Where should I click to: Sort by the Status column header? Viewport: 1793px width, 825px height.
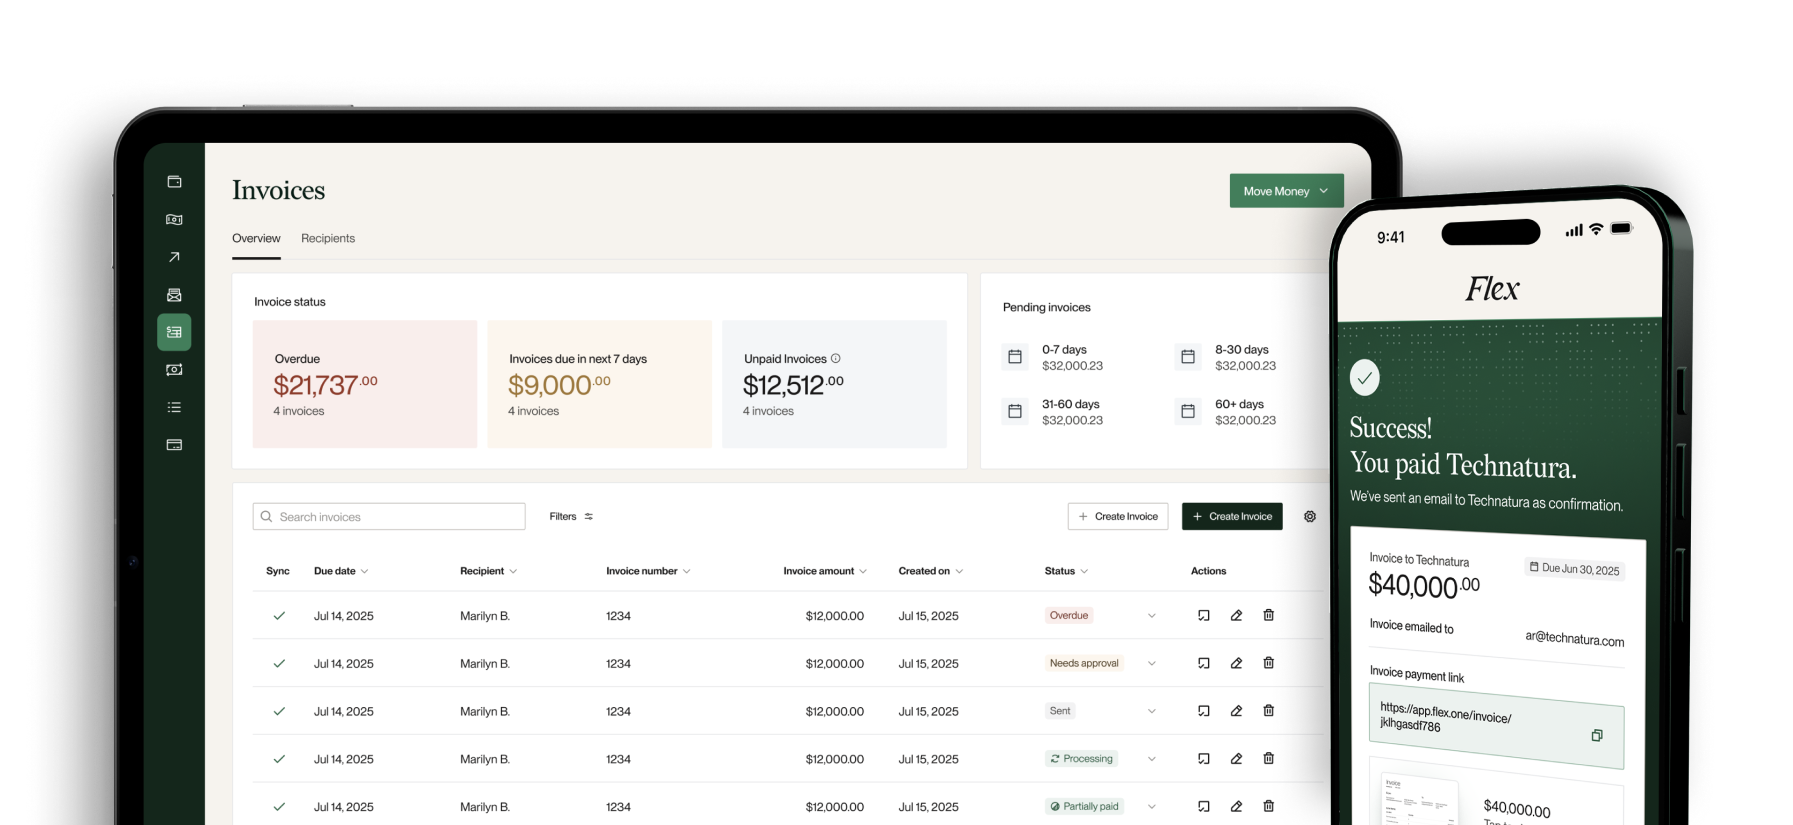coord(1066,571)
